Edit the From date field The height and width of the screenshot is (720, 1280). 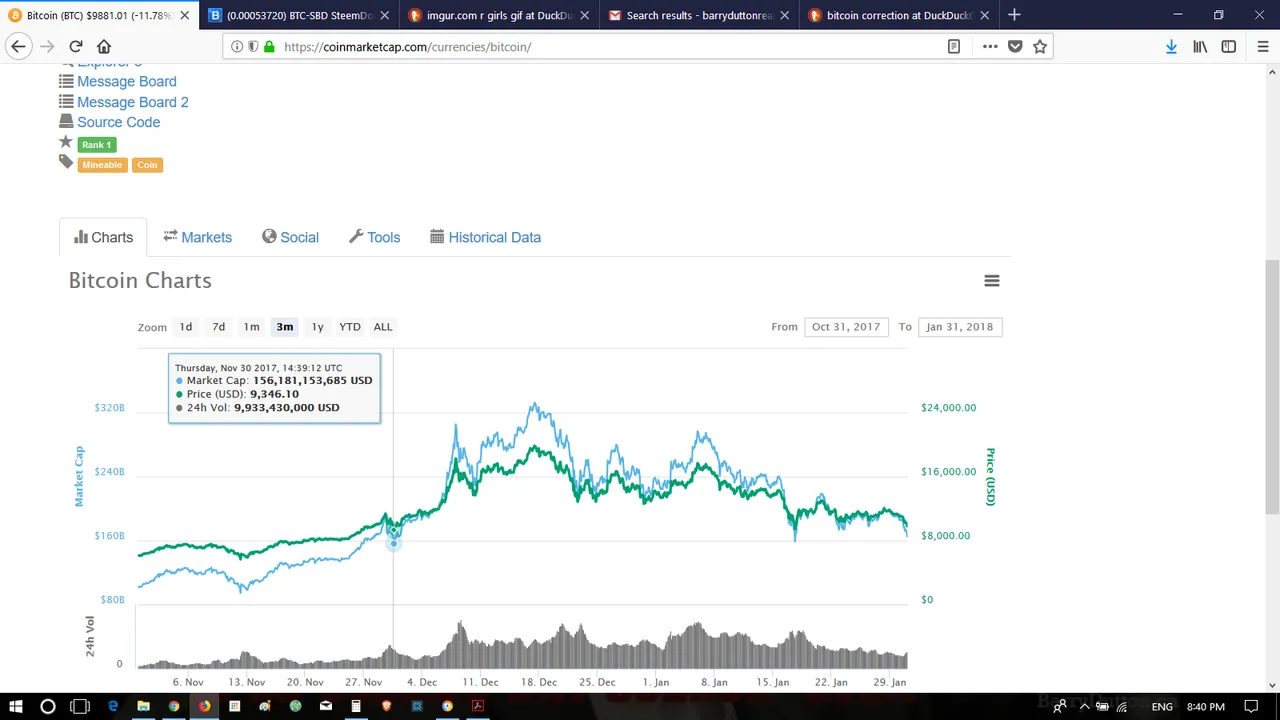click(846, 327)
